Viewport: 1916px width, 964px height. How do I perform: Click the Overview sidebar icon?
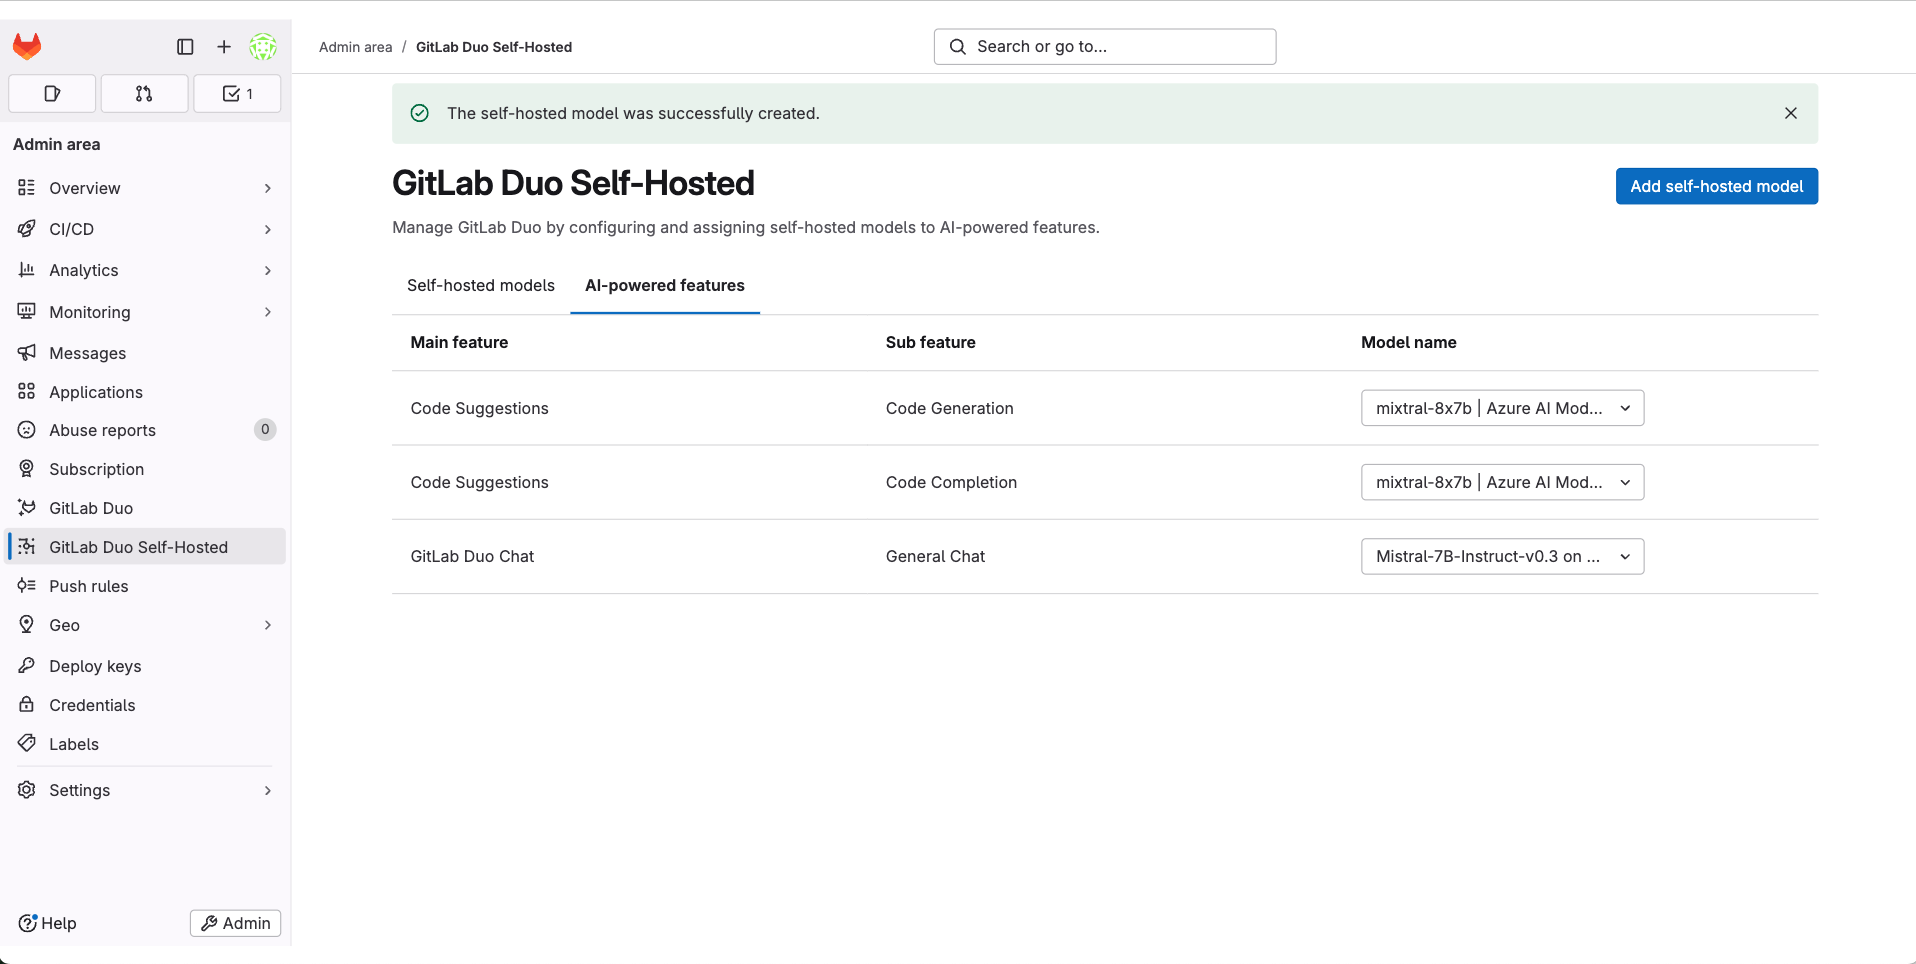[27, 188]
